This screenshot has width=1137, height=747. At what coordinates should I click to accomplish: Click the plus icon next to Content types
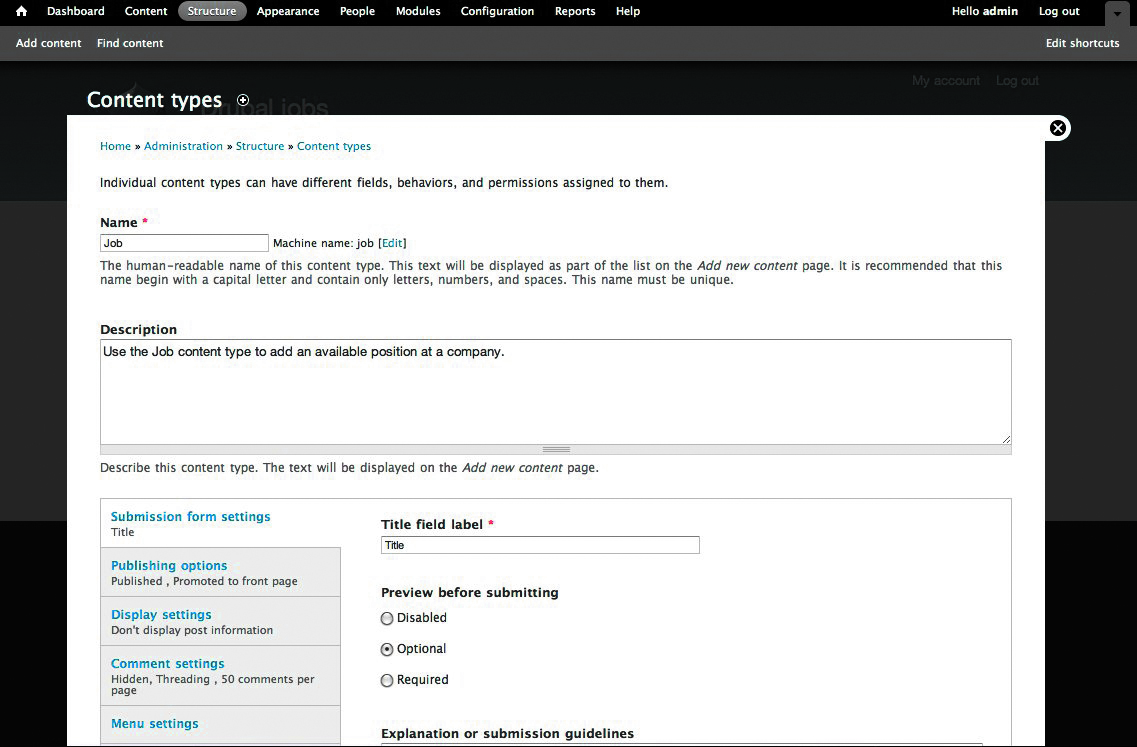pyautogui.click(x=243, y=100)
